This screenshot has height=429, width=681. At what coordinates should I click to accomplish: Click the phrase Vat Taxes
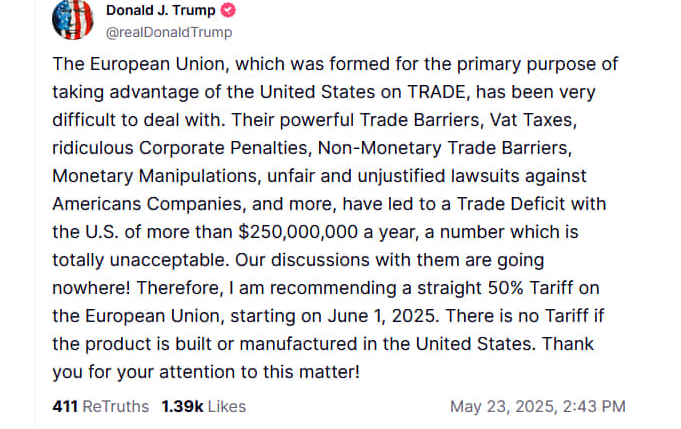(x=533, y=120)
